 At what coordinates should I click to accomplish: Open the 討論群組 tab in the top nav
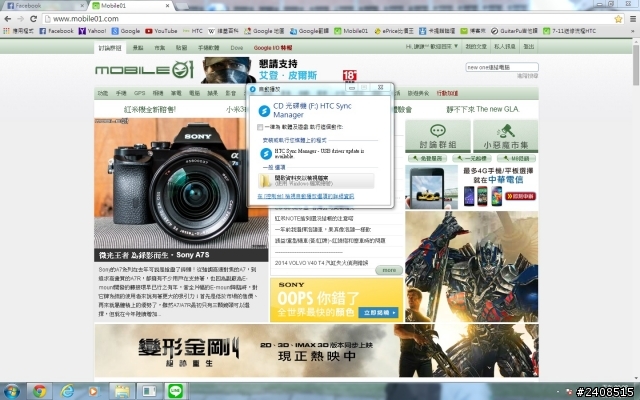pyautogui.click(x=110, y=48)
